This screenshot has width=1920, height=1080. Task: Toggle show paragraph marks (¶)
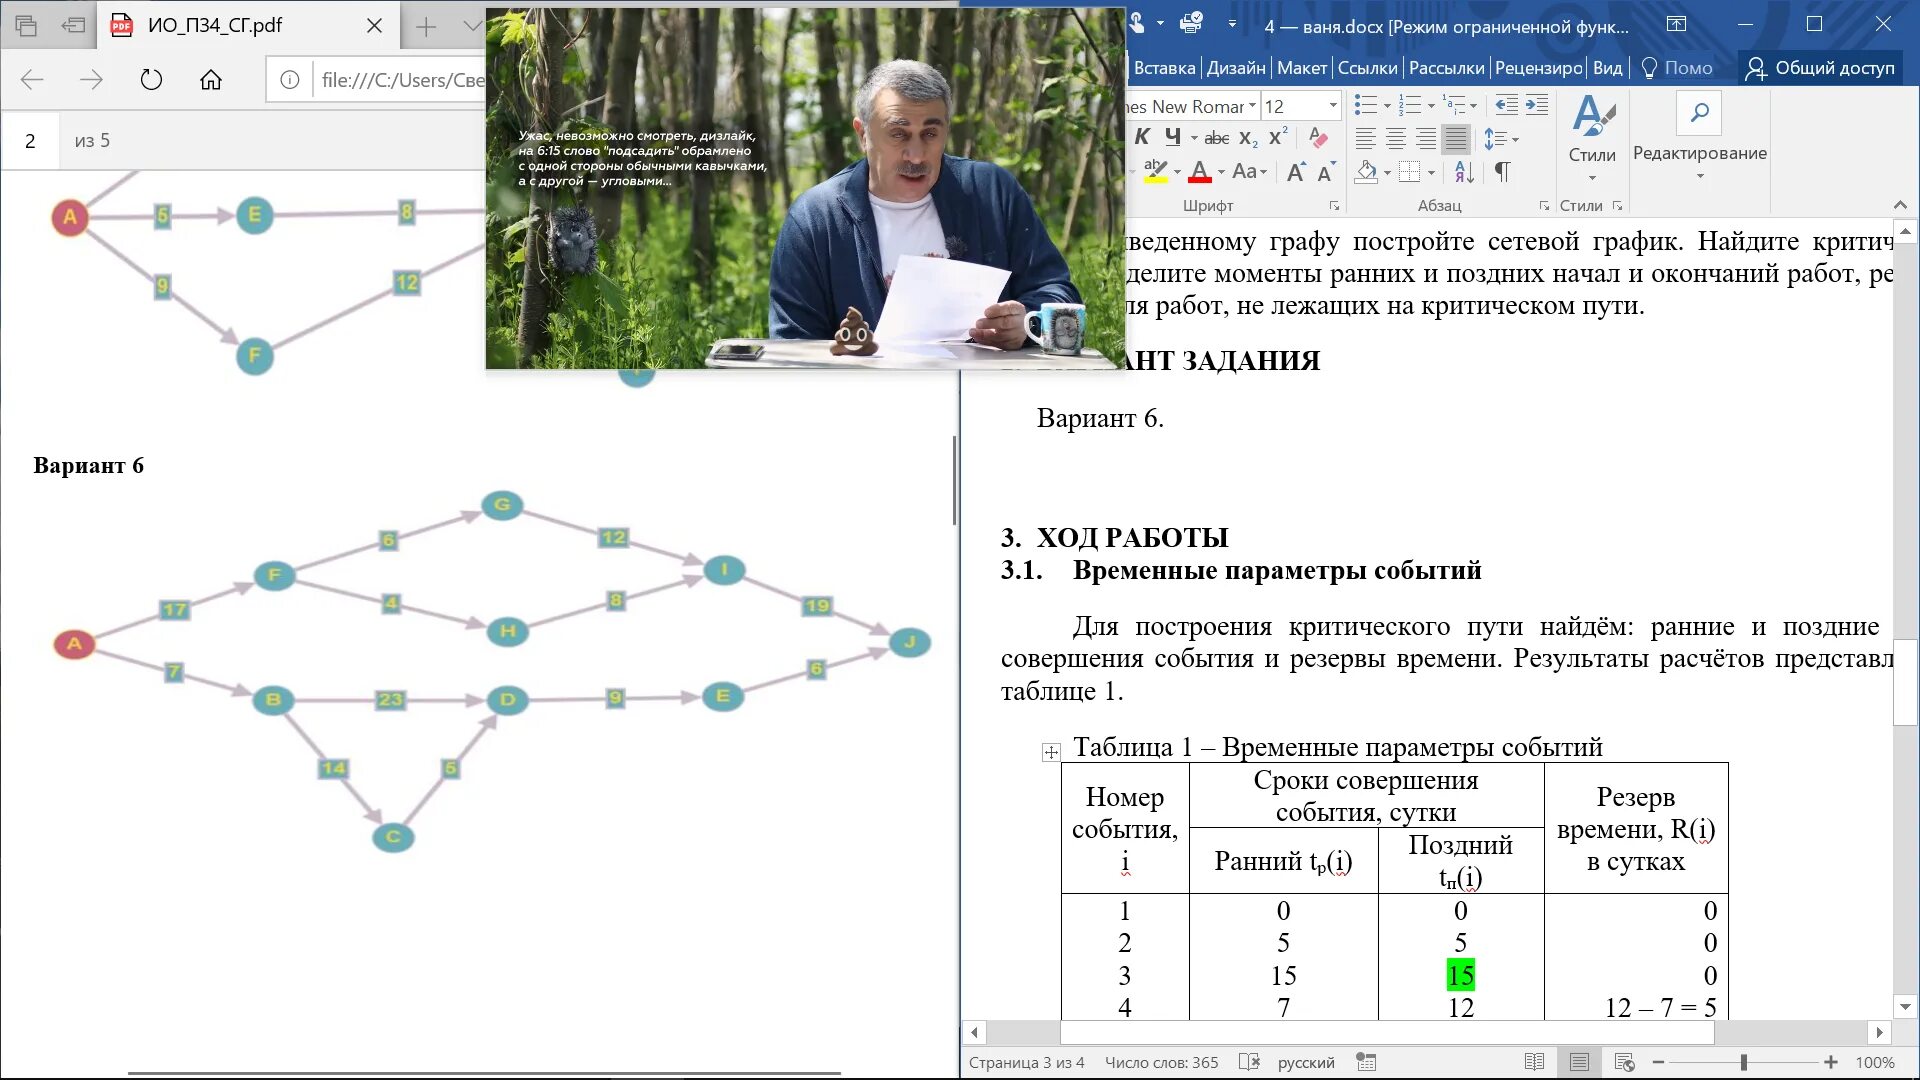(1502, 172)
